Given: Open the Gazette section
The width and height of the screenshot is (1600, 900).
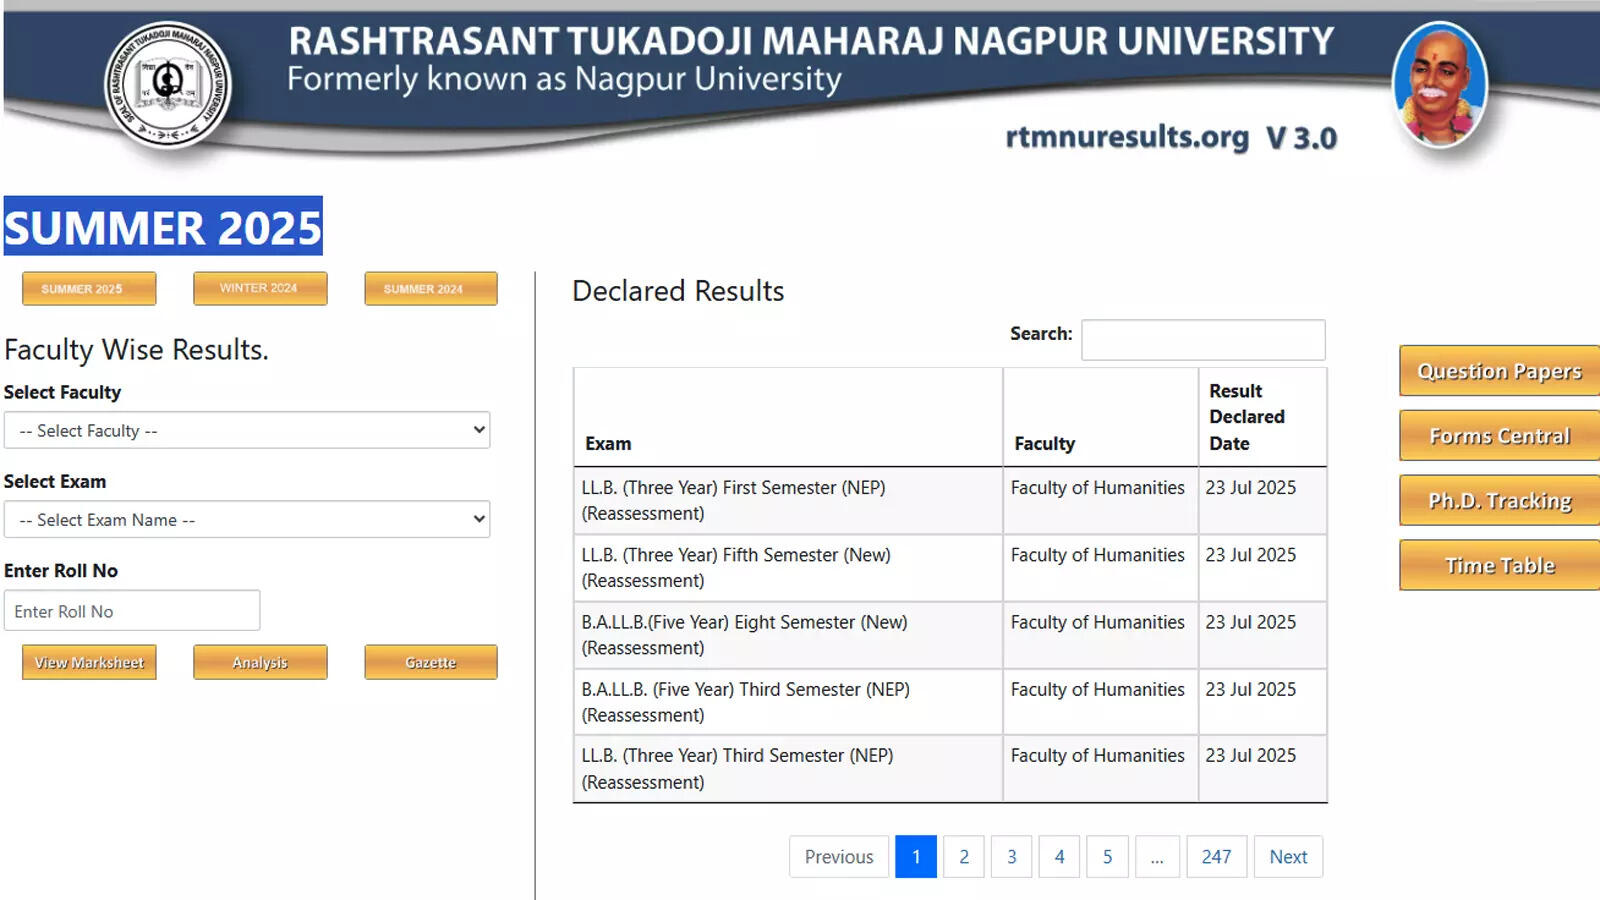Looking at the screenshot, I should [x=430, y=661].
